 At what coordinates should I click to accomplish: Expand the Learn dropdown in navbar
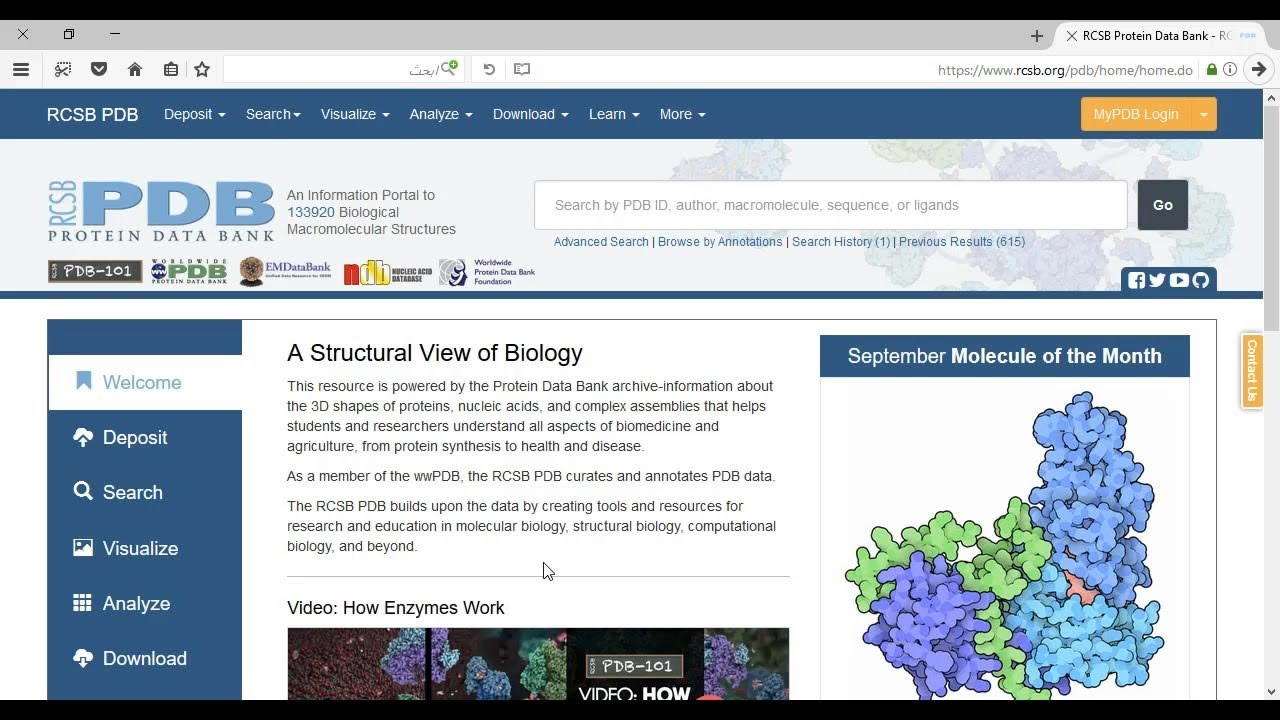[x=614, y=114]
